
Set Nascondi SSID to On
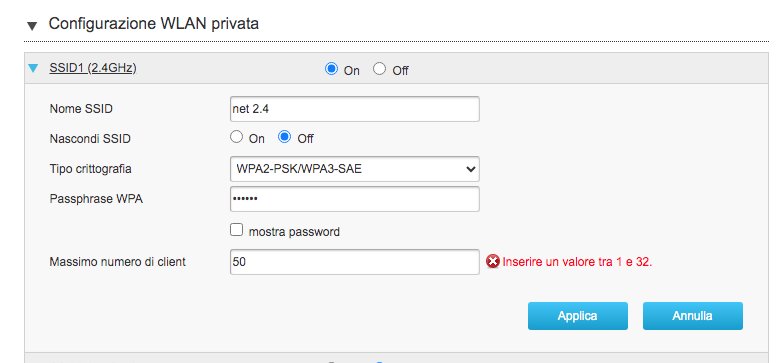coord(237,137)
